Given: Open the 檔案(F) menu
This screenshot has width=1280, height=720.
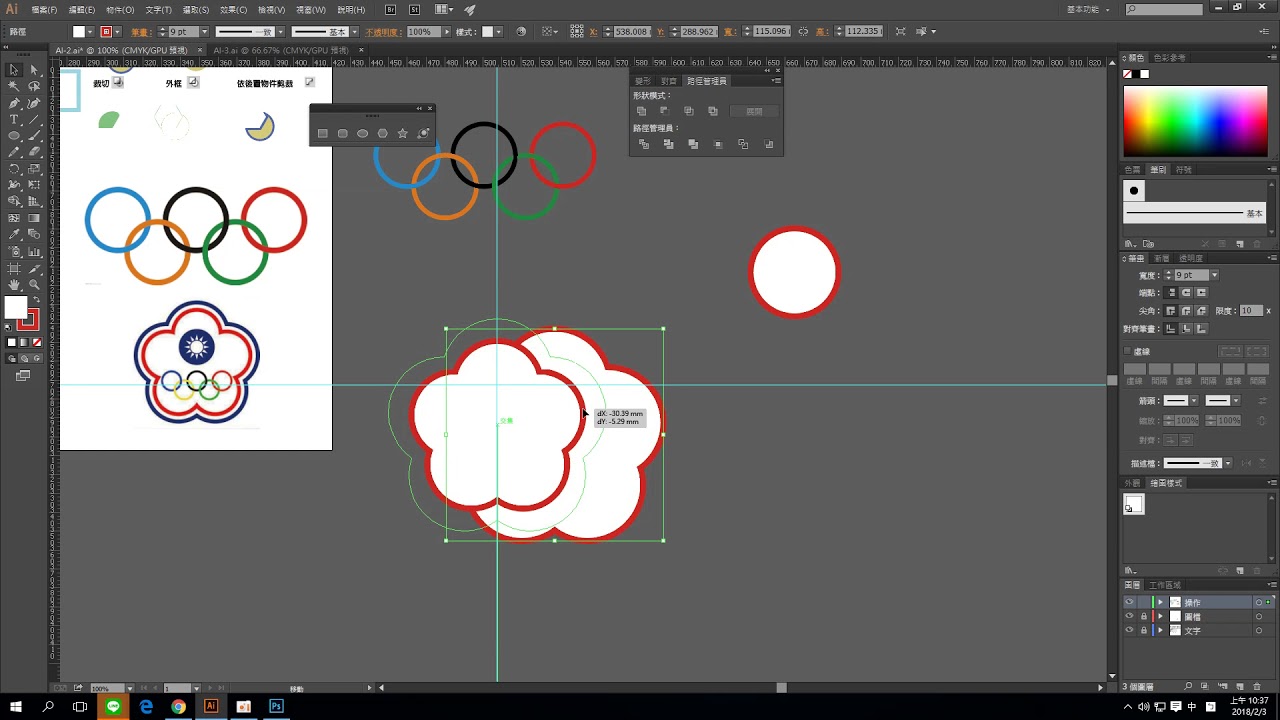Looking at the screenshot, I should 44,9.
